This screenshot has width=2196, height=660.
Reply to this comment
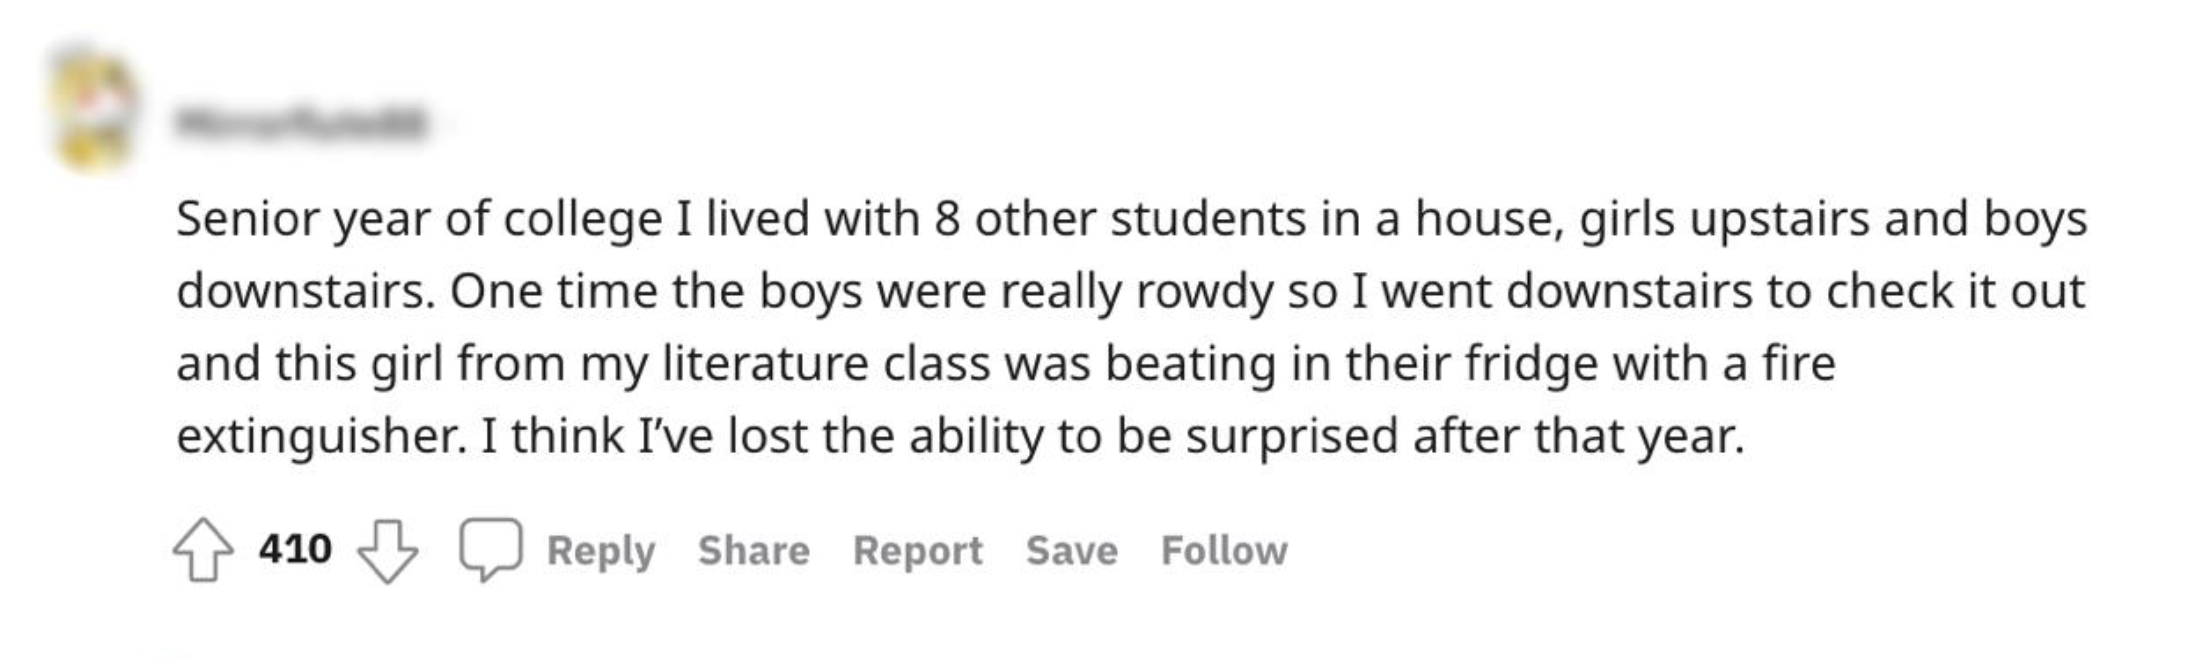tap(600, 550)
